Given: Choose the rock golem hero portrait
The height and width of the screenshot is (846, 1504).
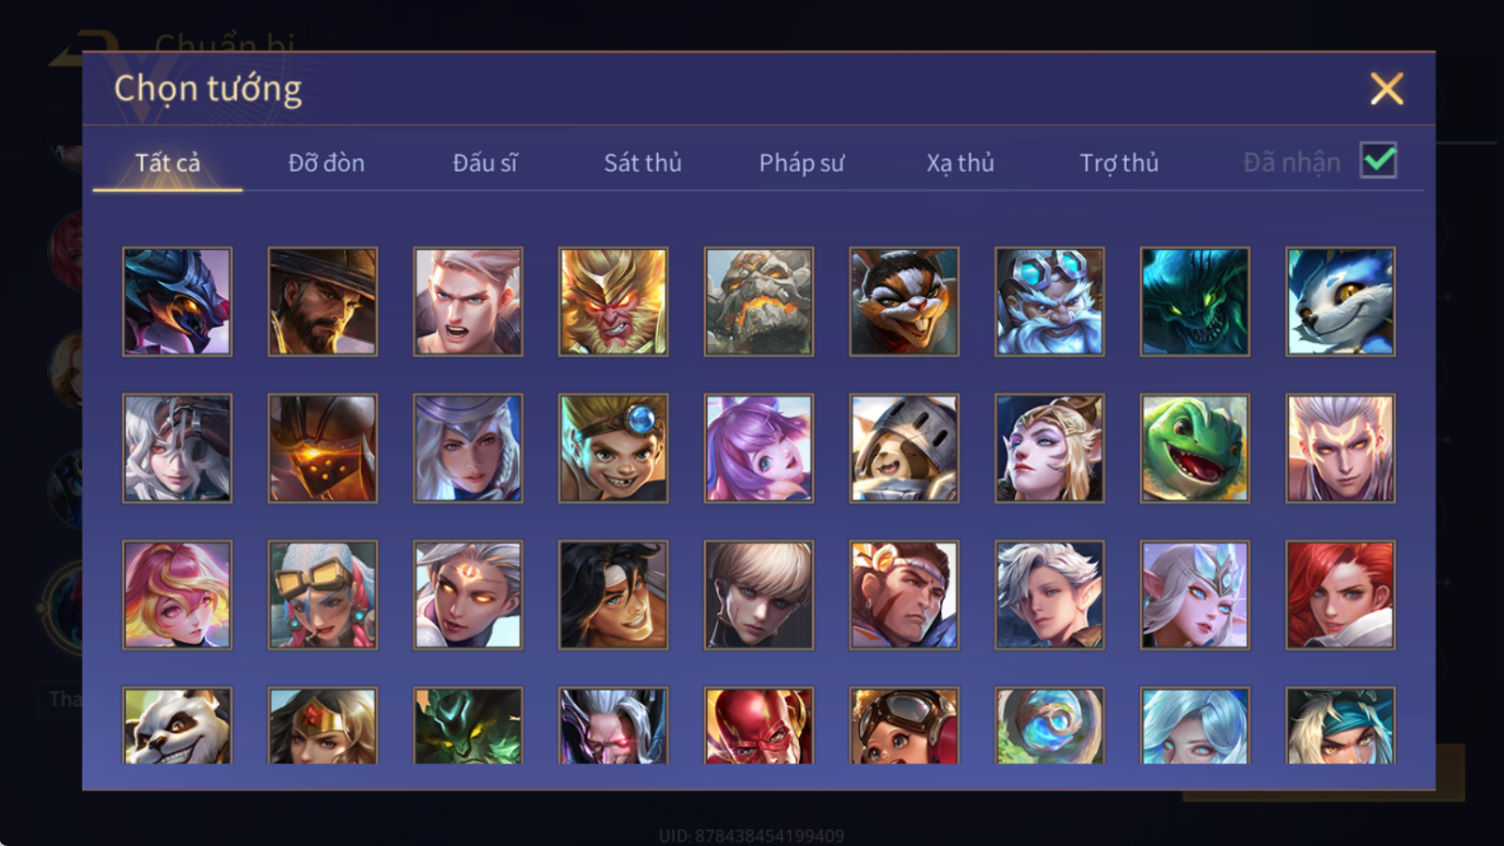Looking at the screenshot, I should (759, 302).
